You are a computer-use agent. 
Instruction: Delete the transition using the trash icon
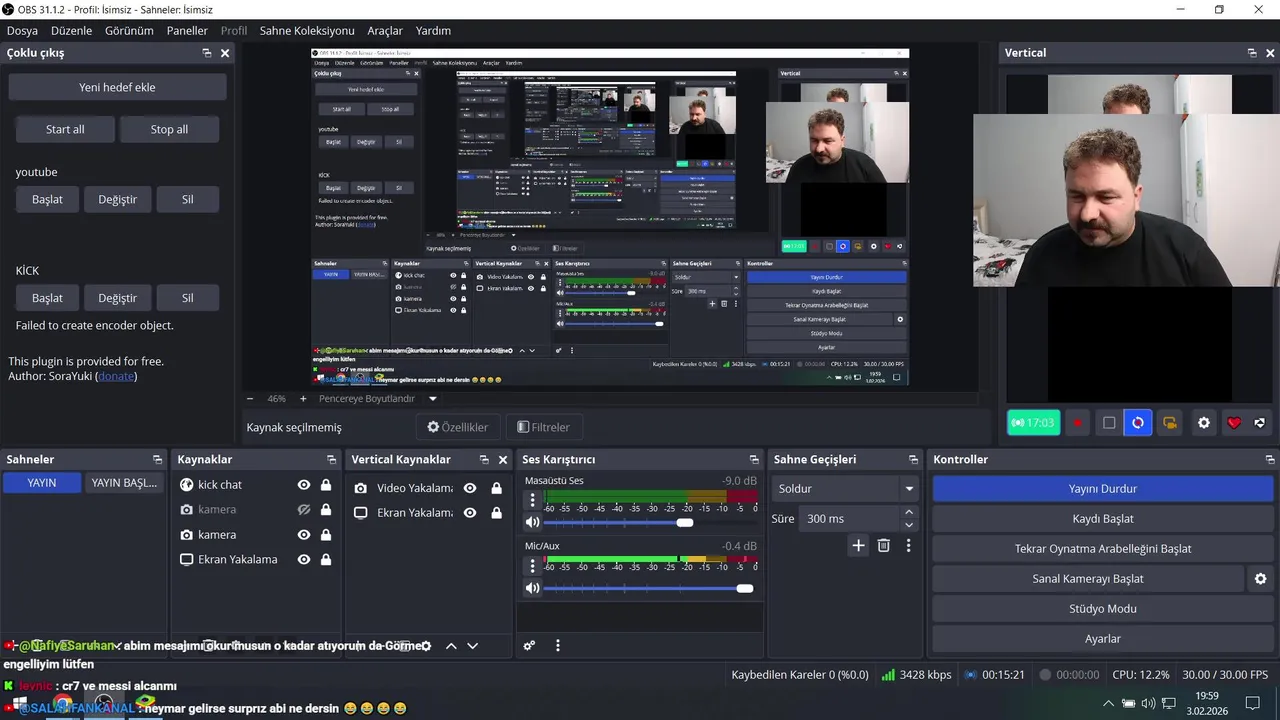(883, 545)
